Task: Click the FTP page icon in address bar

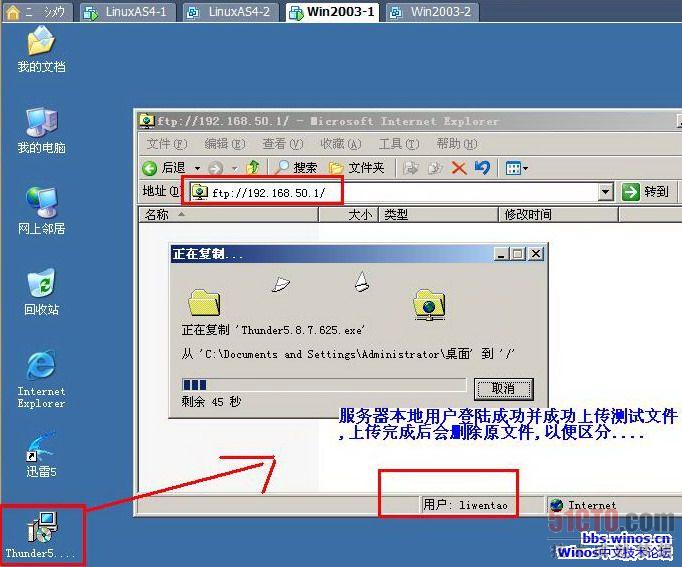Action: click(200, 192)
